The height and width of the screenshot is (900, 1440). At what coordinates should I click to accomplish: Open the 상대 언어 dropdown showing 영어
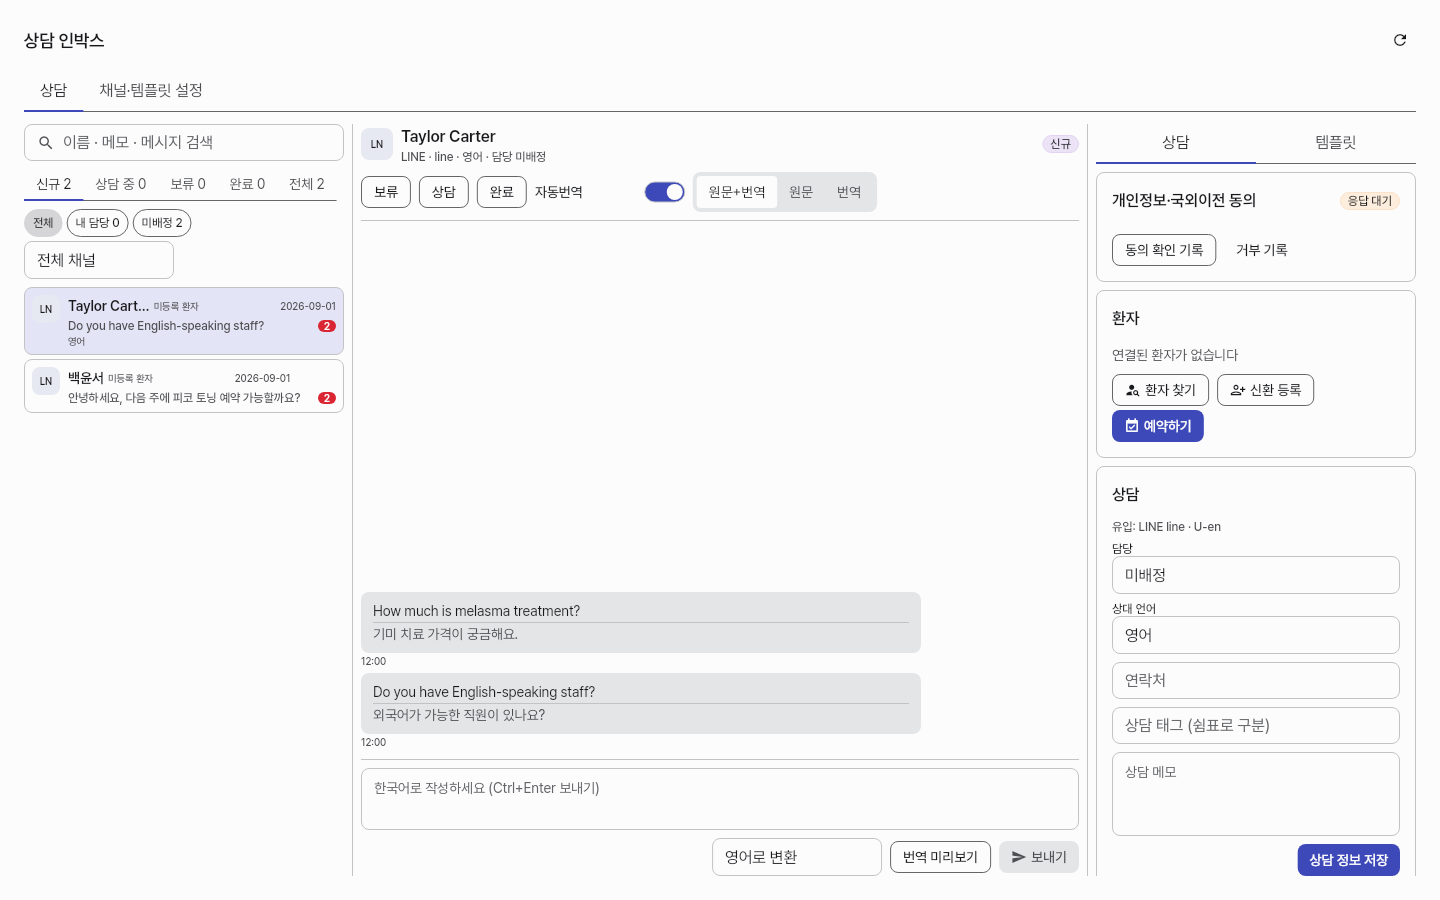[x=1256, y=635]
